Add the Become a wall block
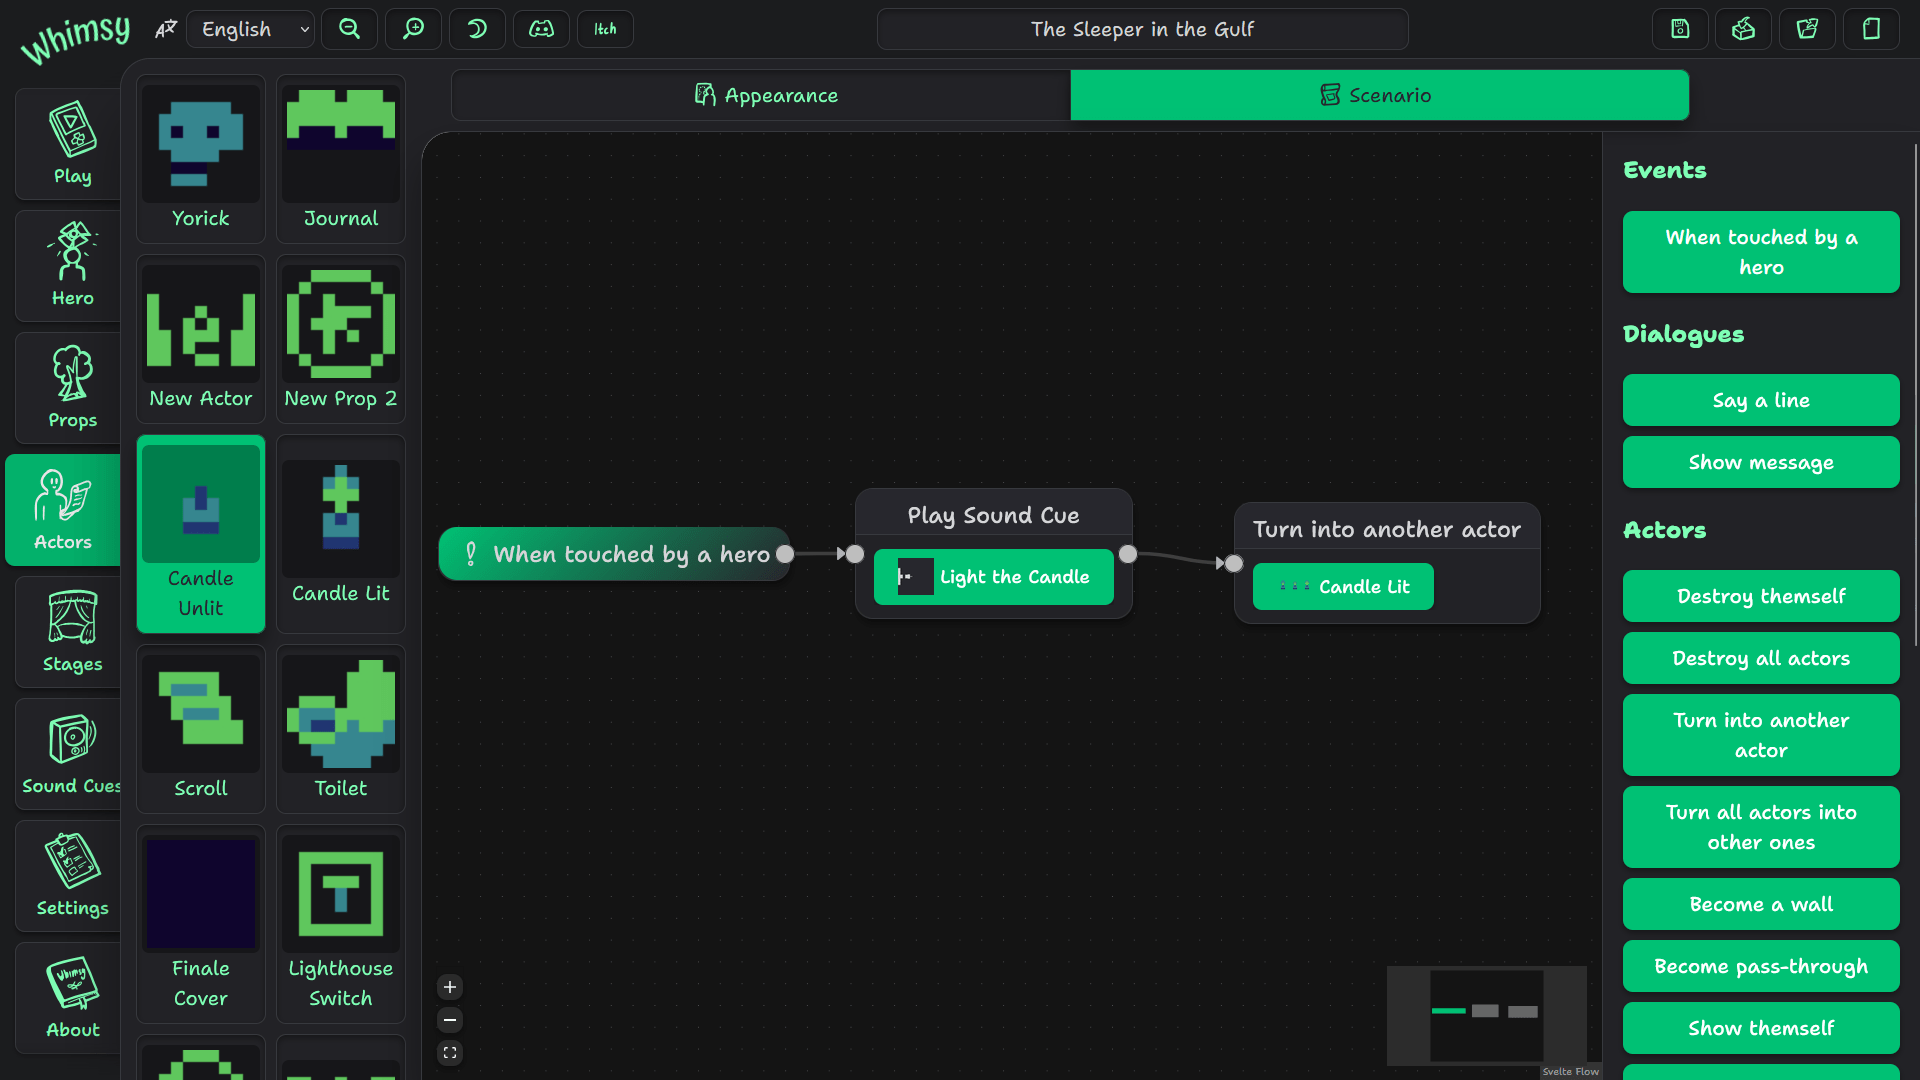Viewport: 1920px width, 1080px height. pyautogui.click(x=1760, y=904)
